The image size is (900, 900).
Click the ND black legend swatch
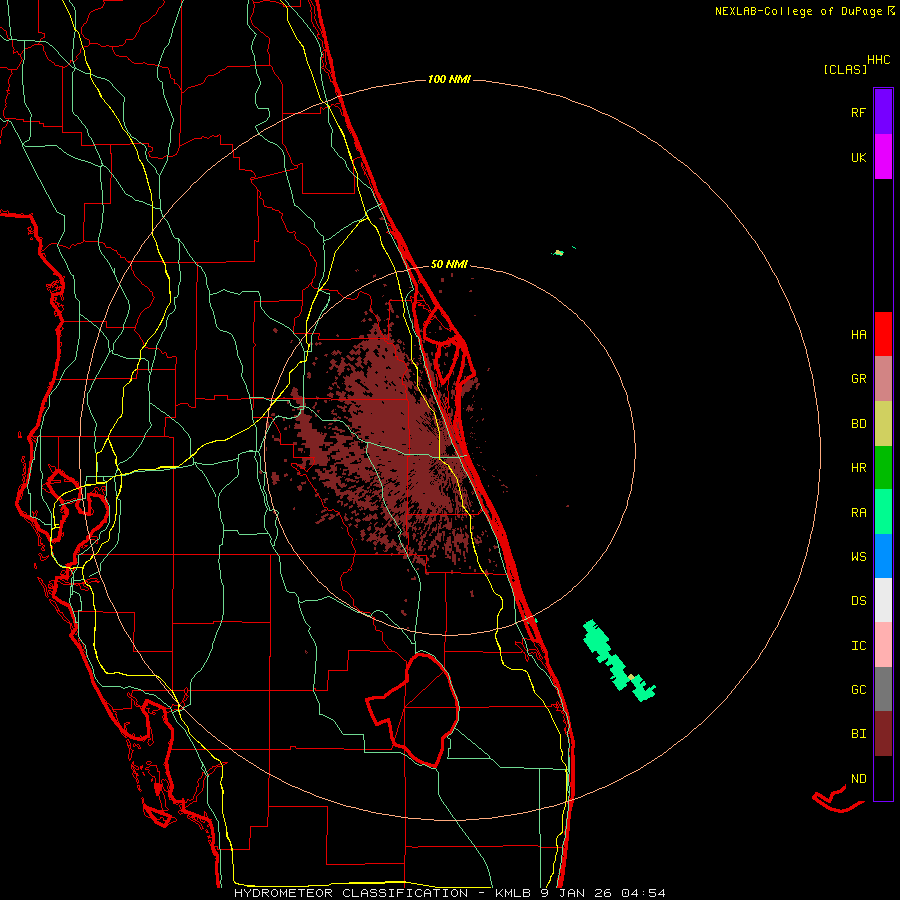point(883,778)
